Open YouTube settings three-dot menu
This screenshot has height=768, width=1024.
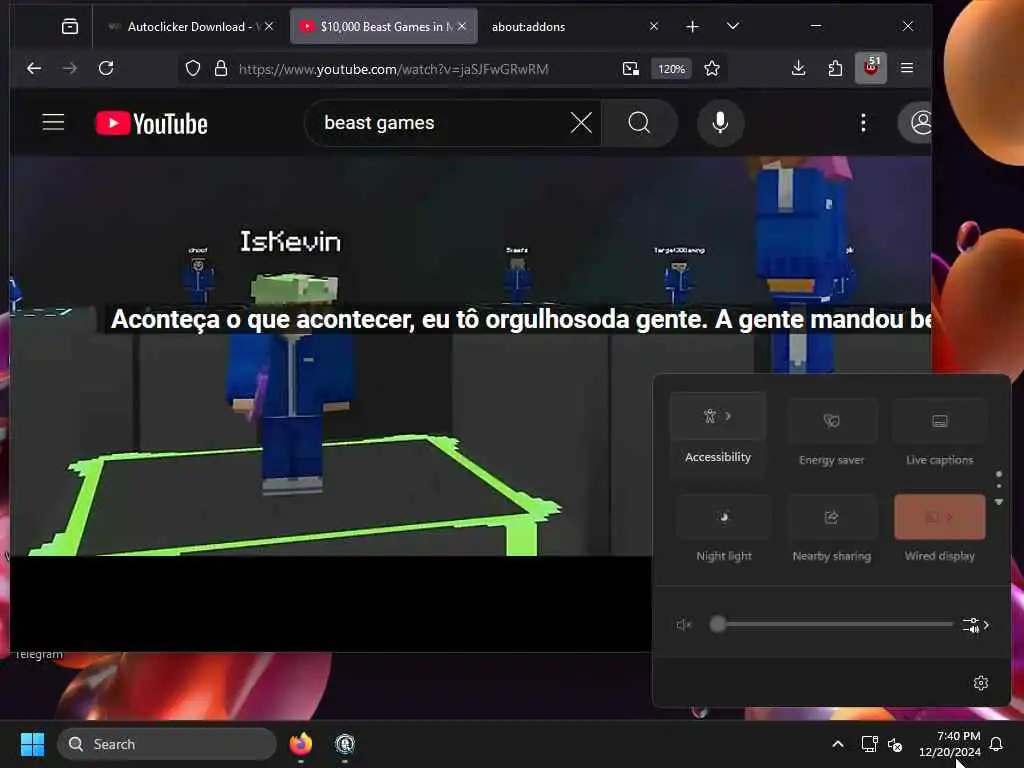863,123
